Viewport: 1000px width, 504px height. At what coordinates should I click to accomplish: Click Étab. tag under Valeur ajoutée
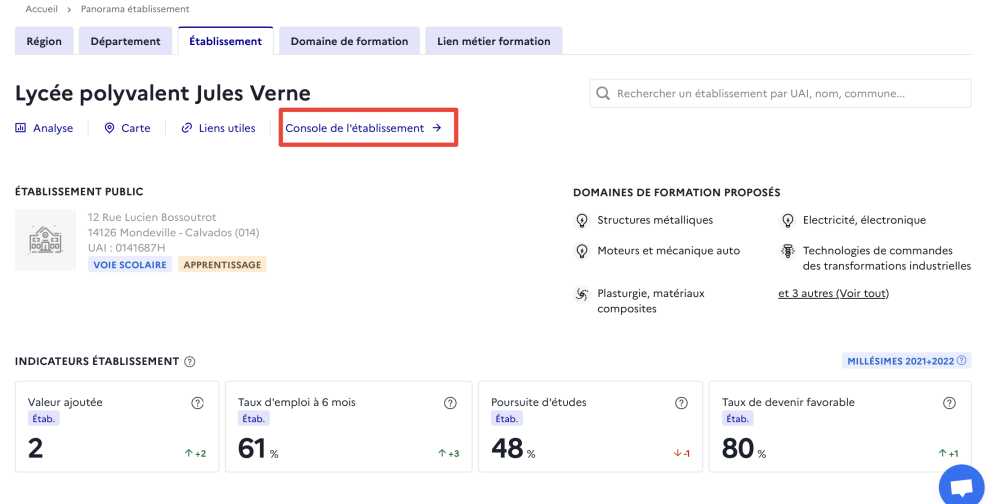pyautogui.click(x=44, y=419)
